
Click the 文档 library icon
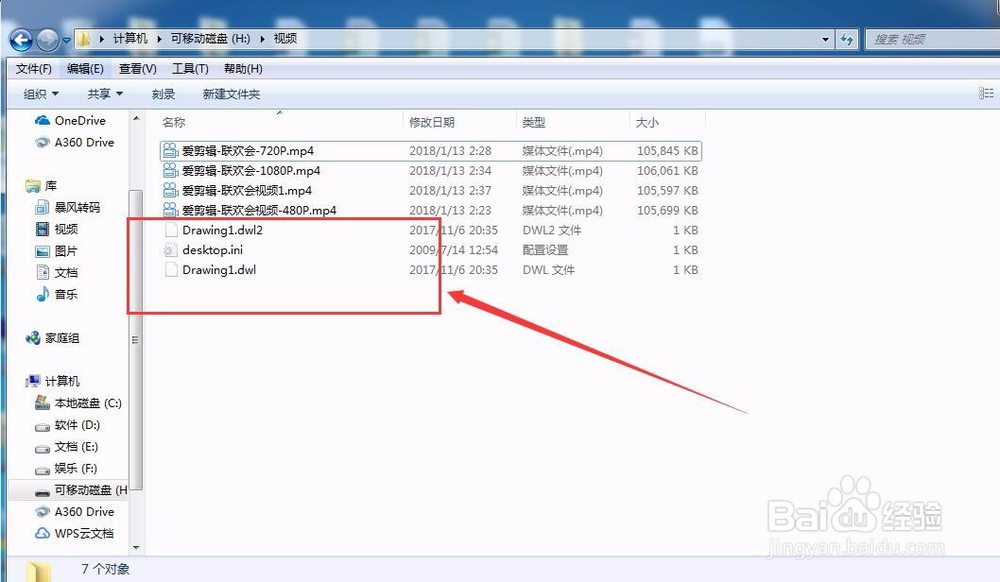(x=42, y=273)
